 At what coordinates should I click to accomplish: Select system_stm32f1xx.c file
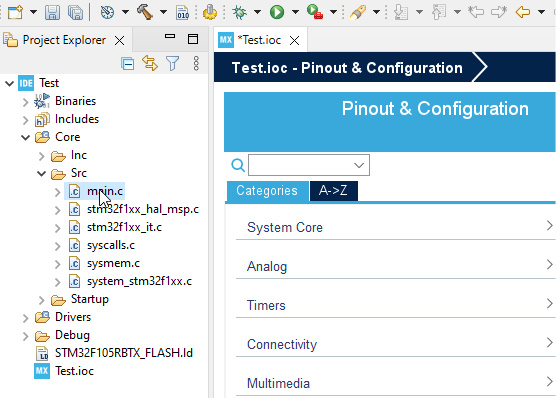pos(139,281)
